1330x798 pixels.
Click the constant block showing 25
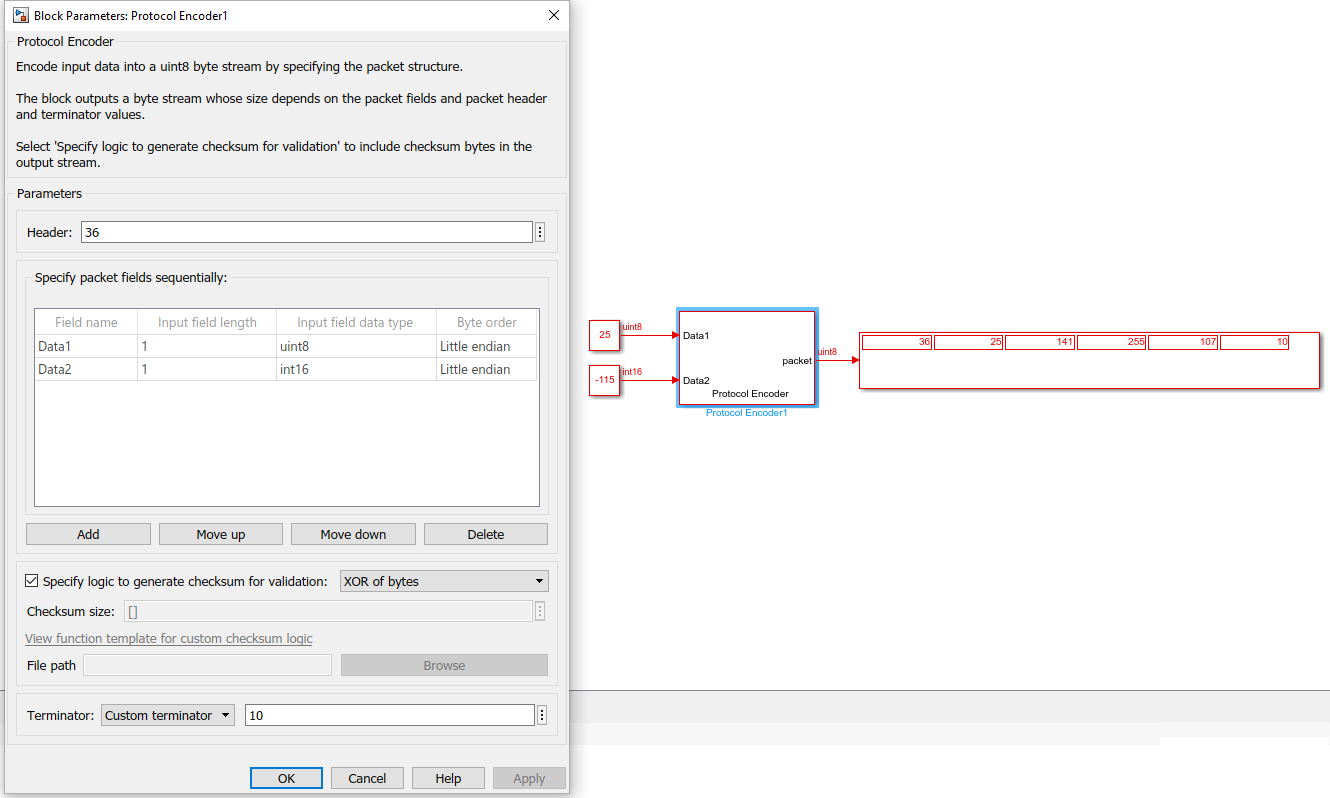click(604, 336)
